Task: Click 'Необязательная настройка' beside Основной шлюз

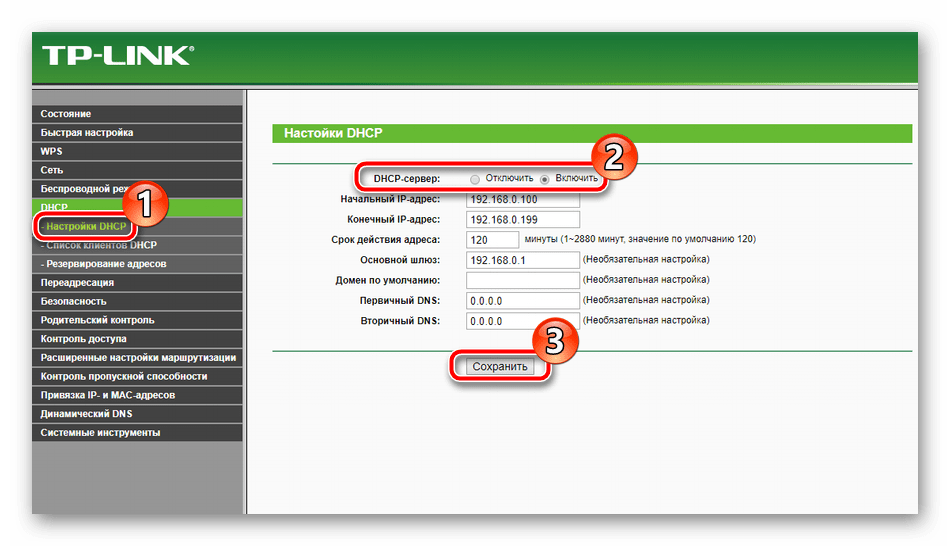Action: [x=646, y=259]
